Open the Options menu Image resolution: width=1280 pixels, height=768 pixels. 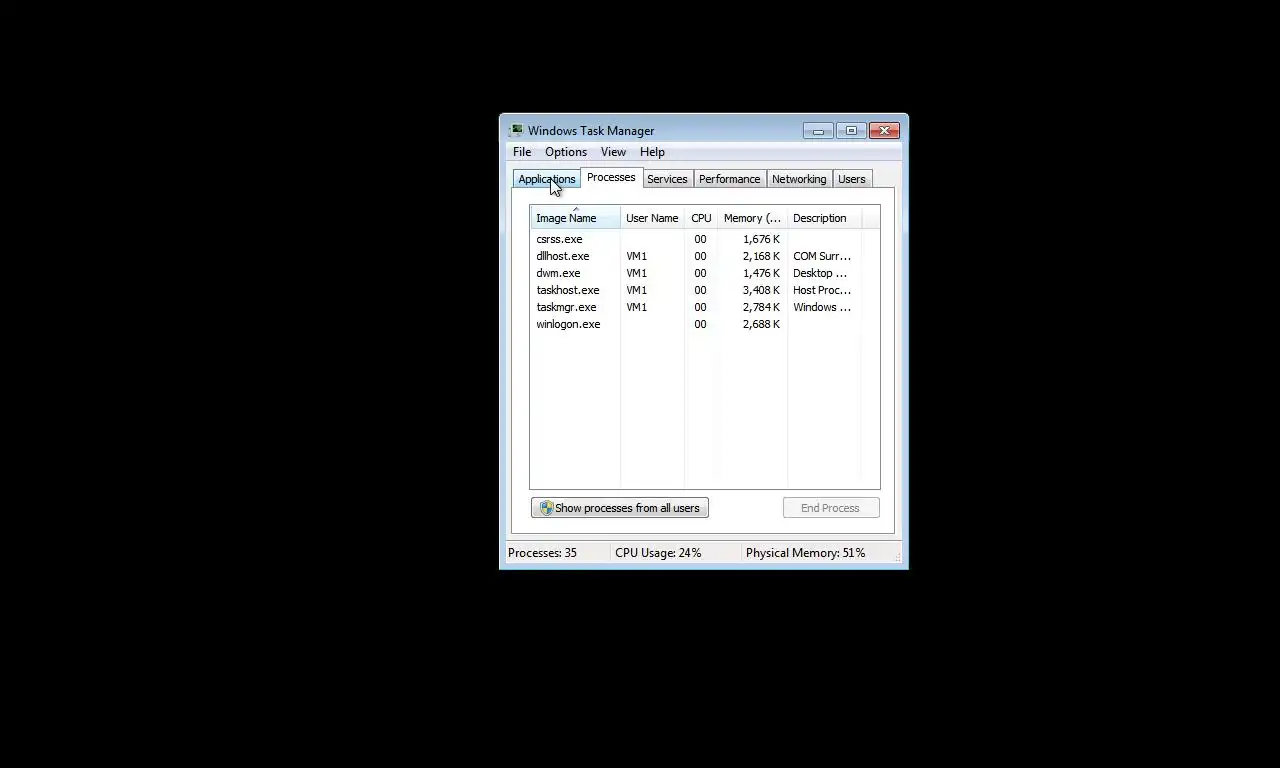pos(566,152)
